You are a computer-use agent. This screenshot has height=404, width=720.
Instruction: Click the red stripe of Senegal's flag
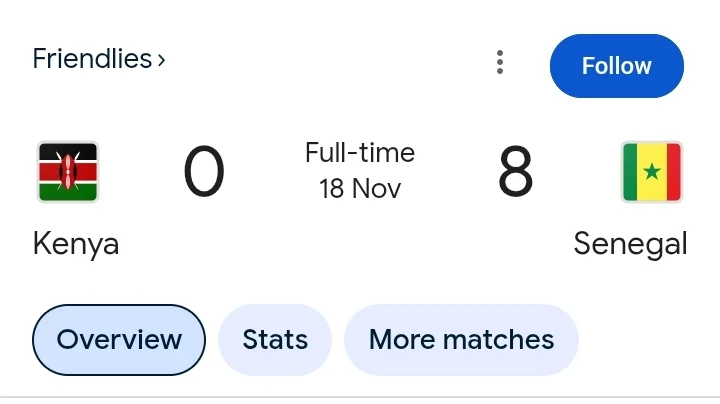pos(671,172)
